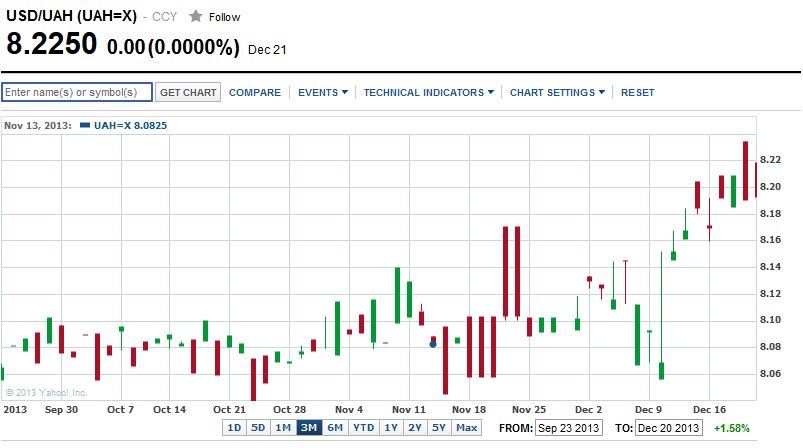Click the UAH=X legend color swatch
Viewport: 803px width, 448px height.
(x=85, y=125)
